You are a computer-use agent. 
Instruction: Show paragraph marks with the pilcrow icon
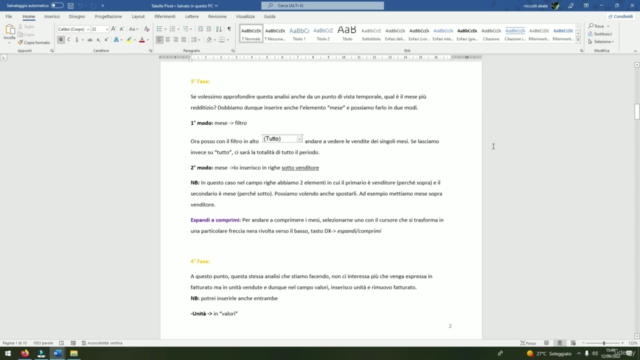point(229,29)
